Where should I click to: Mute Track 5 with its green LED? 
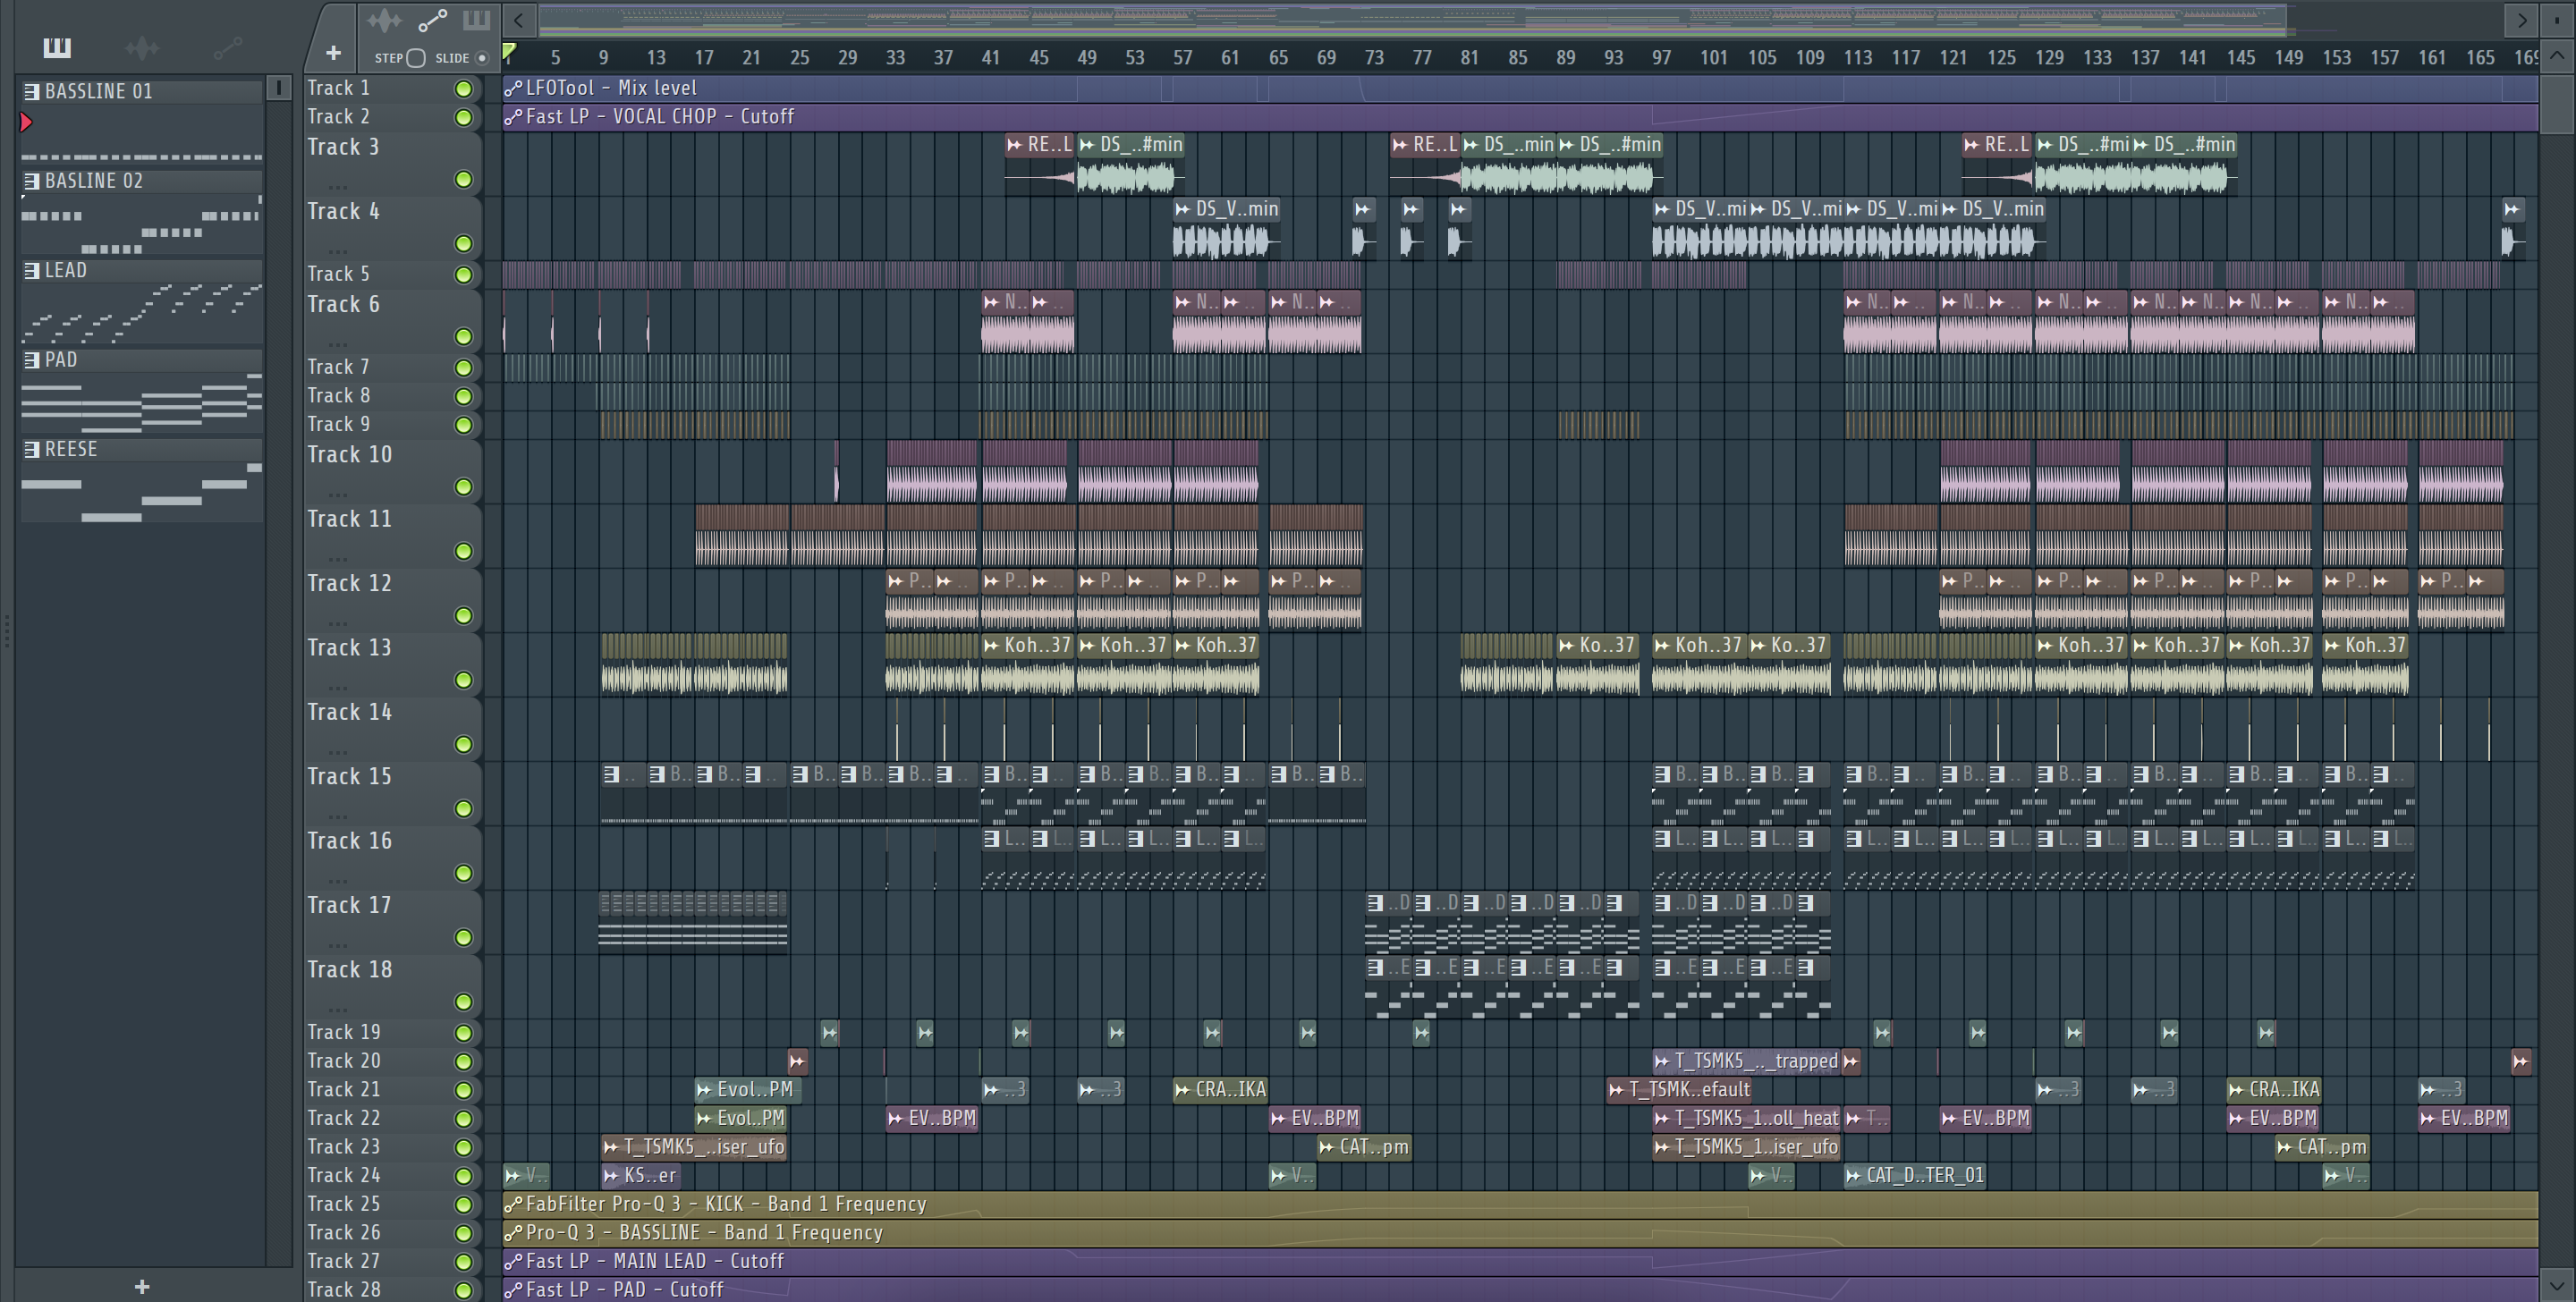463,275
